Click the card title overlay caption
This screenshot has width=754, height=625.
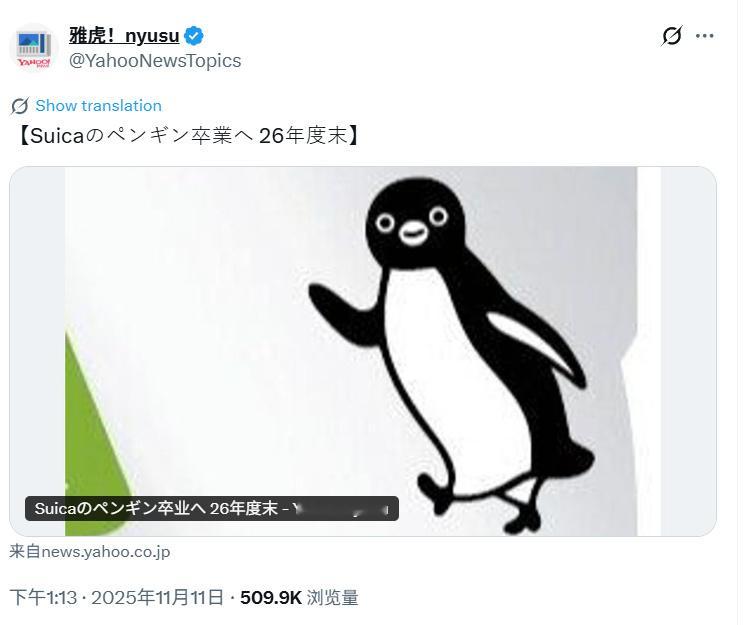pos(212,509)
